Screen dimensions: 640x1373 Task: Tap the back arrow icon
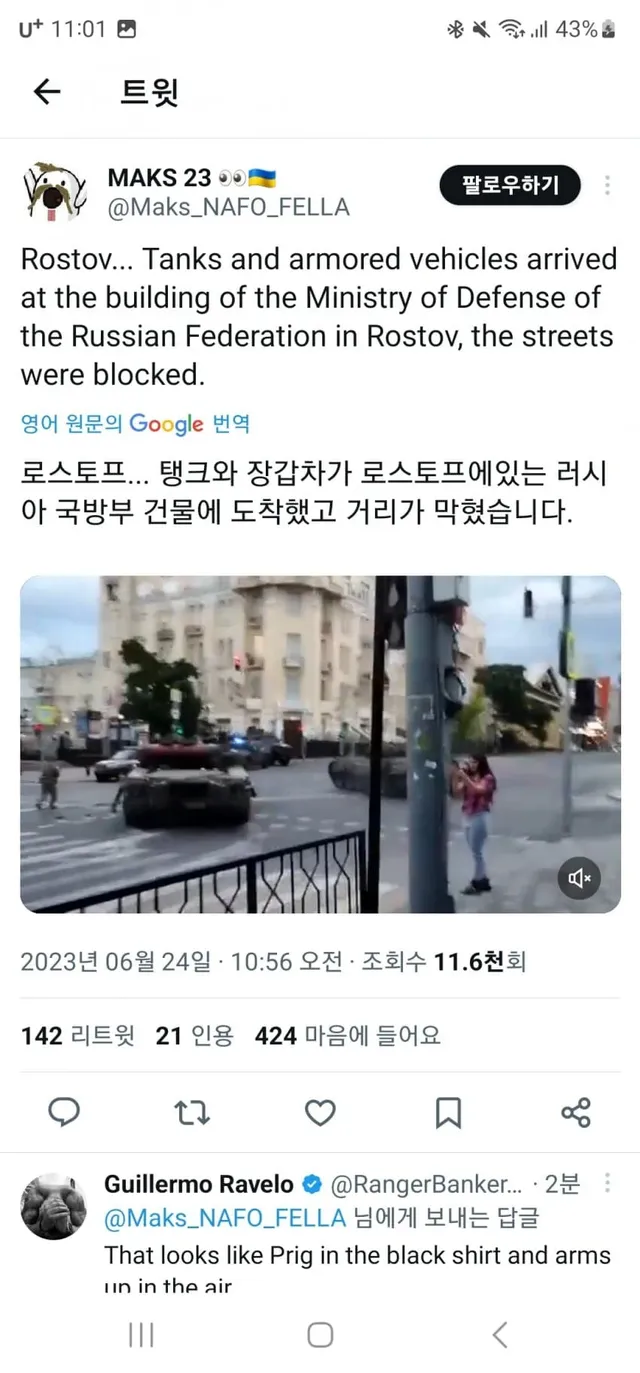tap(47, 92)
